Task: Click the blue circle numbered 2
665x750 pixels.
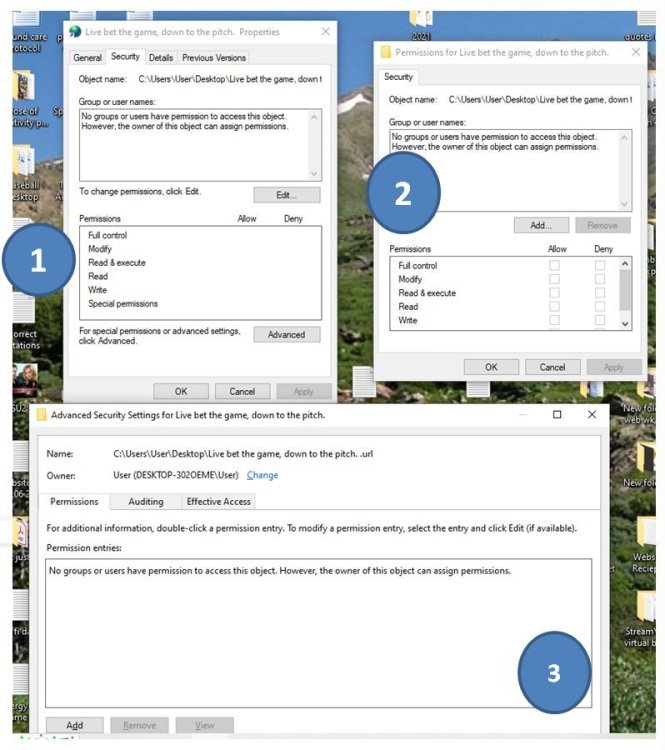Action: 403,193
